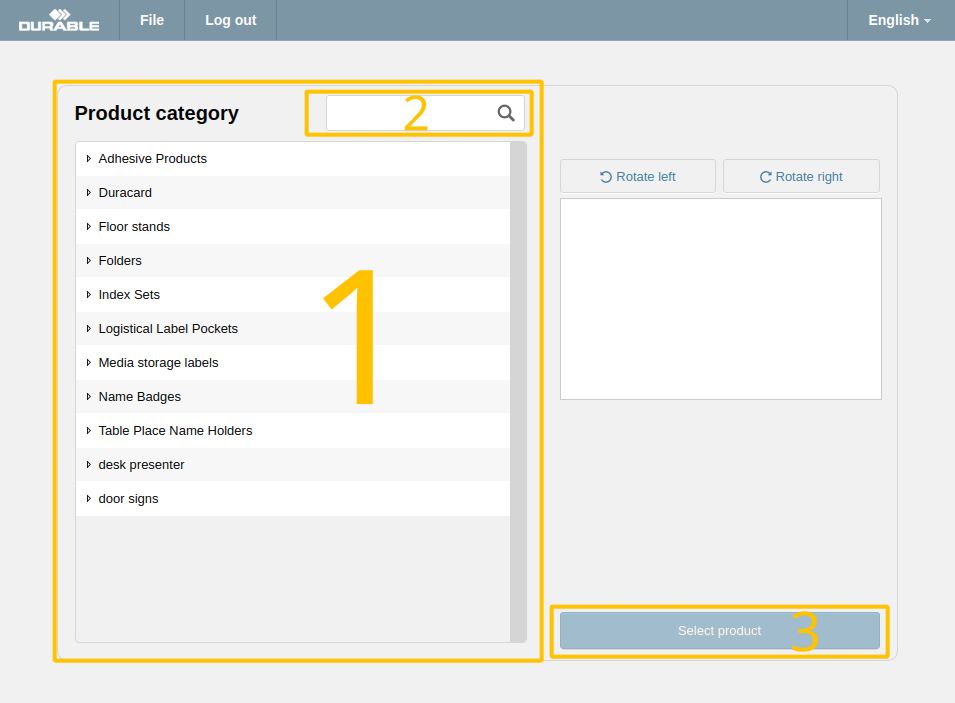Expand the Name Badges category arrow
Viewport: 955px width, 703px height.
click(x=89, y=397)
